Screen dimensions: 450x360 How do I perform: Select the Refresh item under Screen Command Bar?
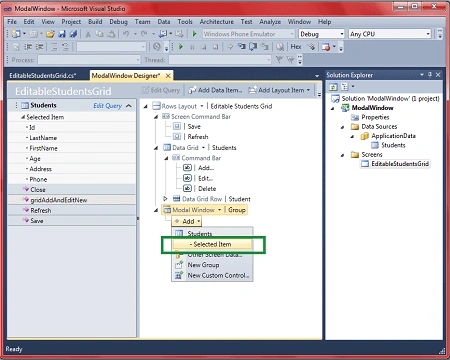coord(198,137)
